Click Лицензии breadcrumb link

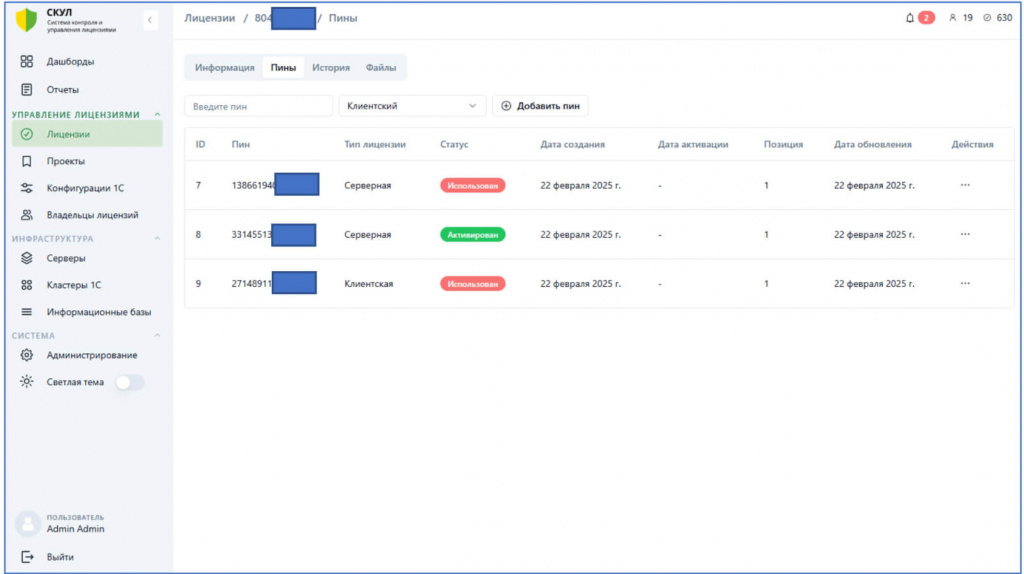coord(210,18)
